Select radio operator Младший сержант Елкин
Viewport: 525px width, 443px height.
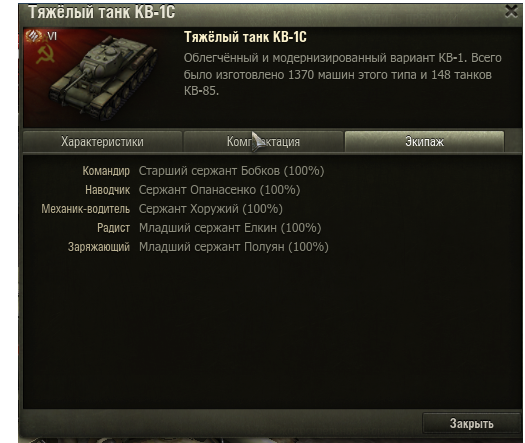click(x=230, y=228)
